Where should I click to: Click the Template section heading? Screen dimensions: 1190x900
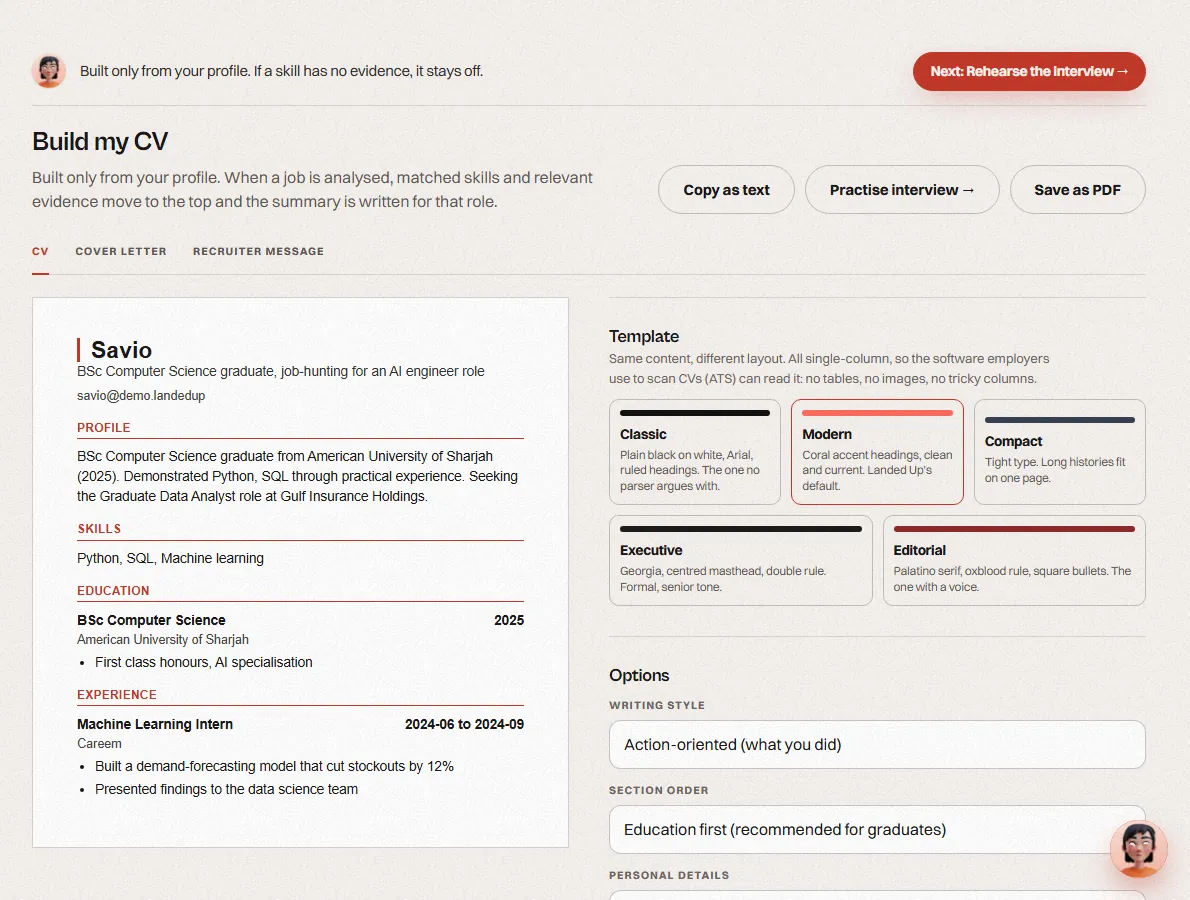[x=644, y=336]
